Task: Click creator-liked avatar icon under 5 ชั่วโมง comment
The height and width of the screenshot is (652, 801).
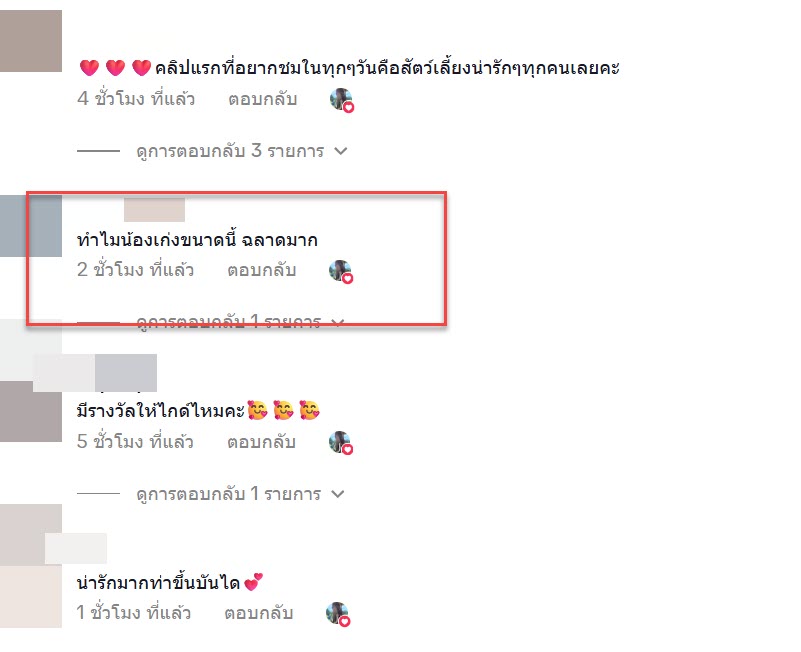Action: 341,443
